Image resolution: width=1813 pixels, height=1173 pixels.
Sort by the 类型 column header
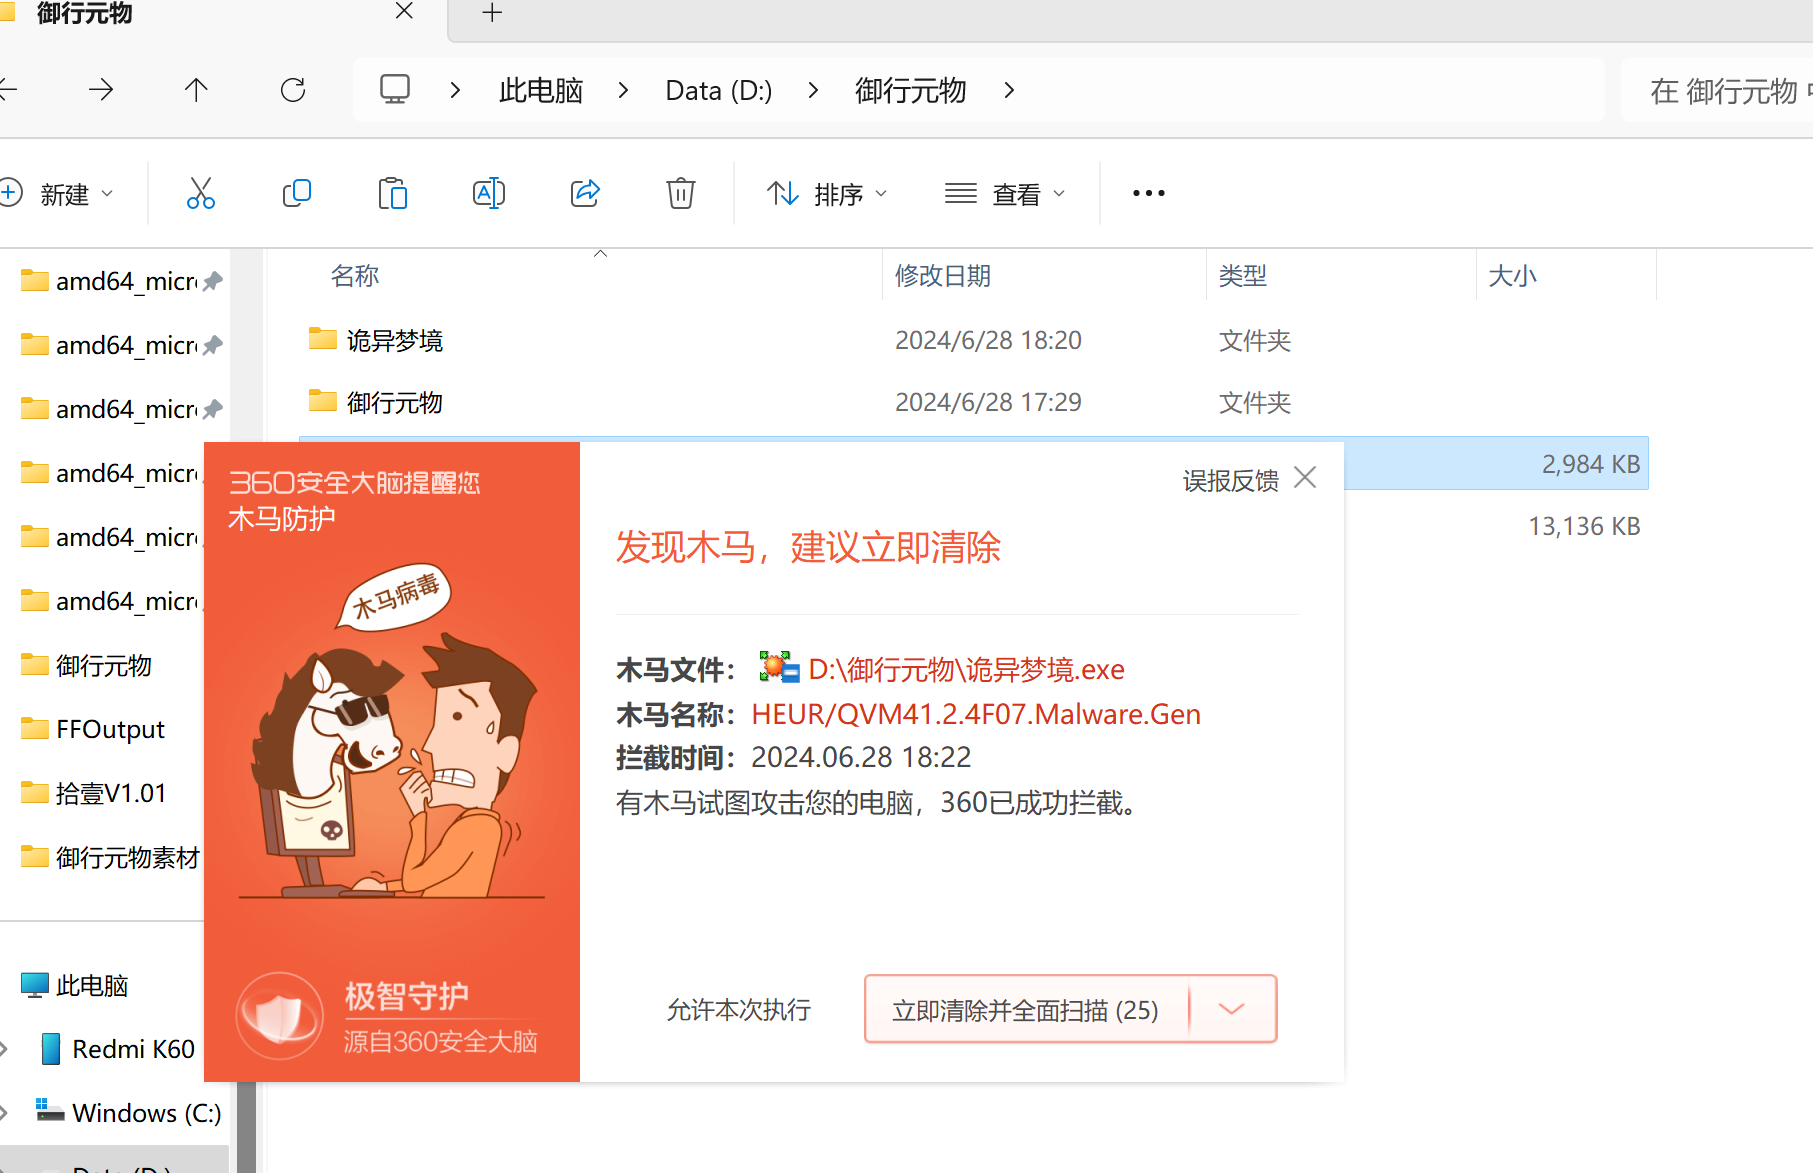click(x=1243, y=275)
